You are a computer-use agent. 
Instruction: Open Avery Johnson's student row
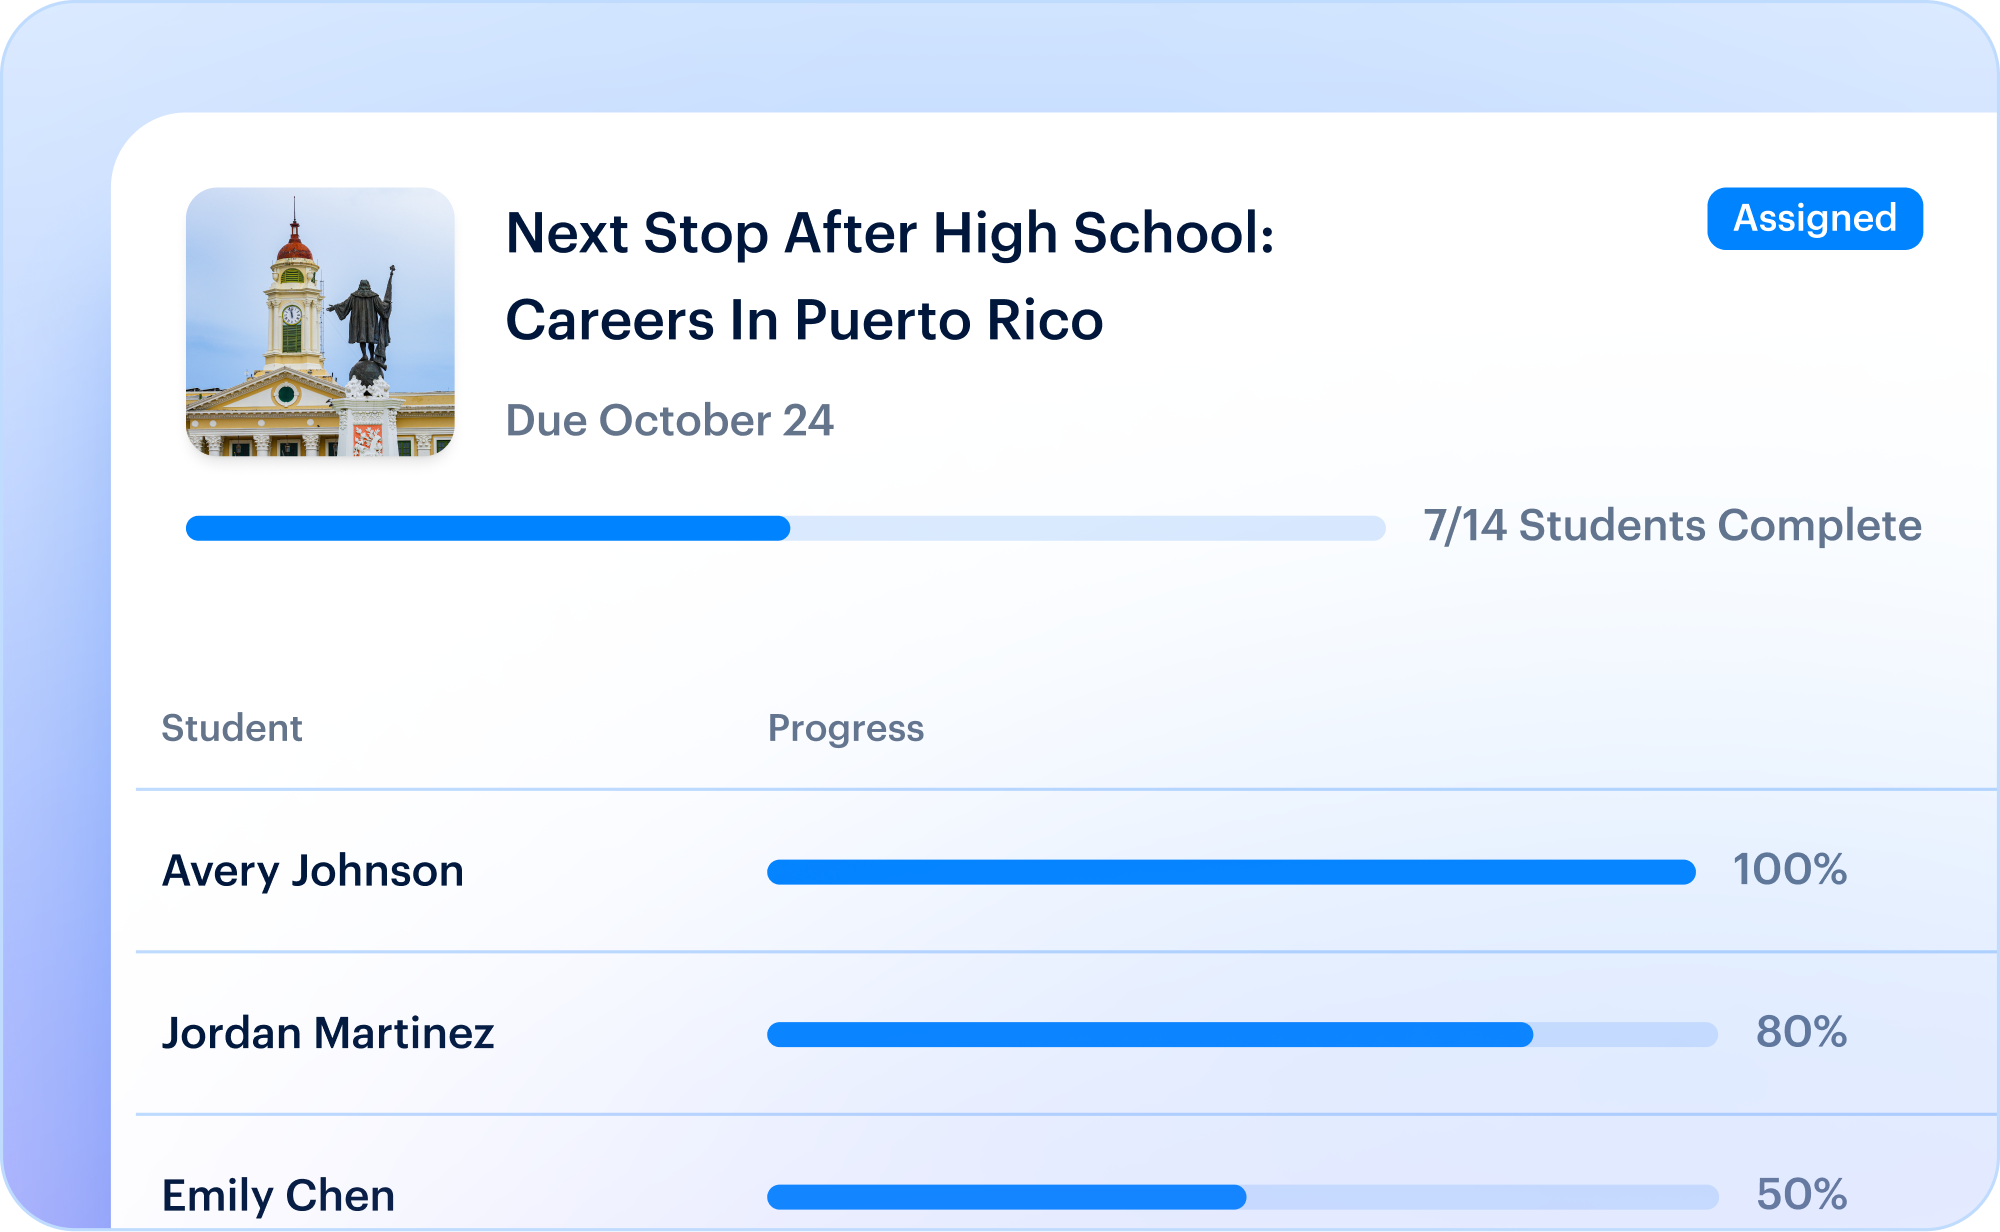[1067, 871]
